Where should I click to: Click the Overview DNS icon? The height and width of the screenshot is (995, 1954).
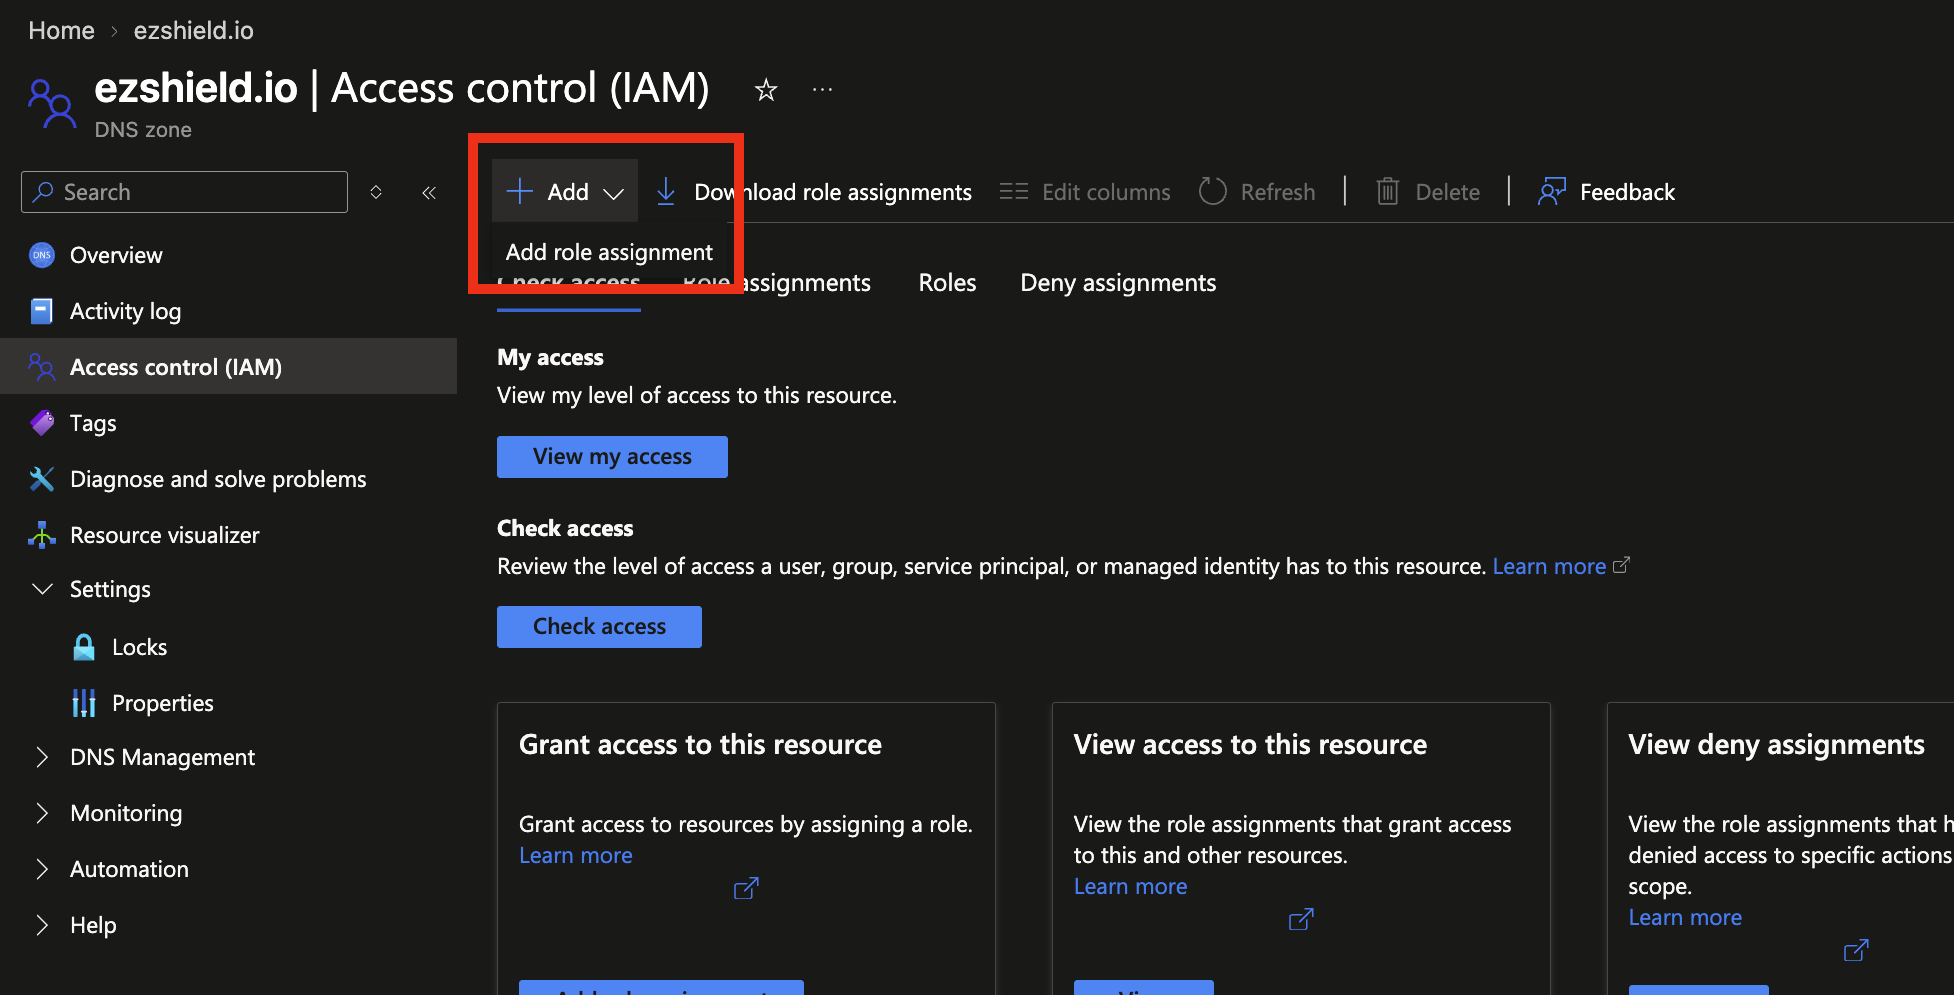[41, 255]
